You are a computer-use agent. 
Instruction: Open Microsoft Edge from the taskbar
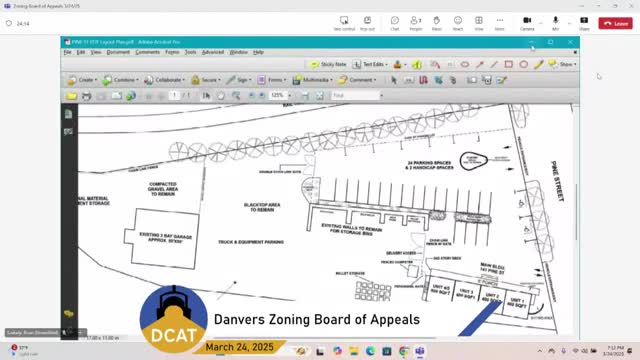[370, 351]
